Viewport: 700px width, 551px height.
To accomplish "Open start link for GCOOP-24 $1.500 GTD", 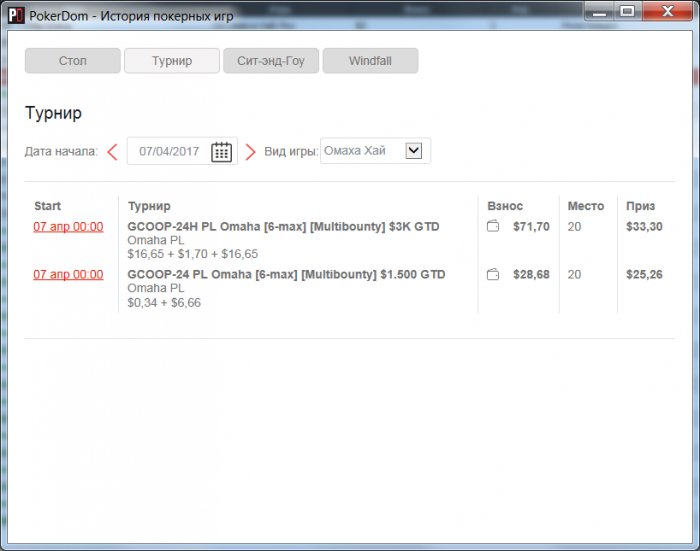I will (x=68, y=275).
